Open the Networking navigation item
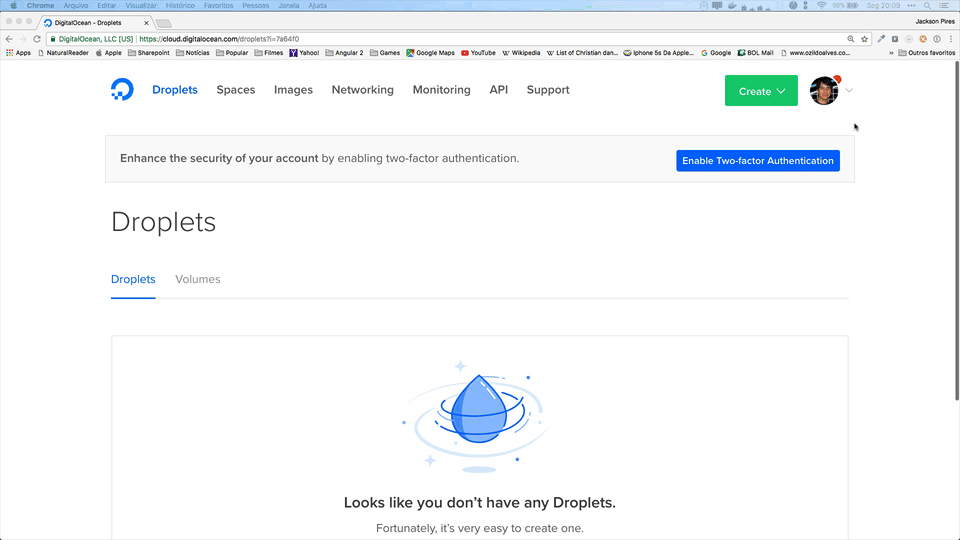The width and height of the screenshot is (960, 540). (x=362, y=90)
